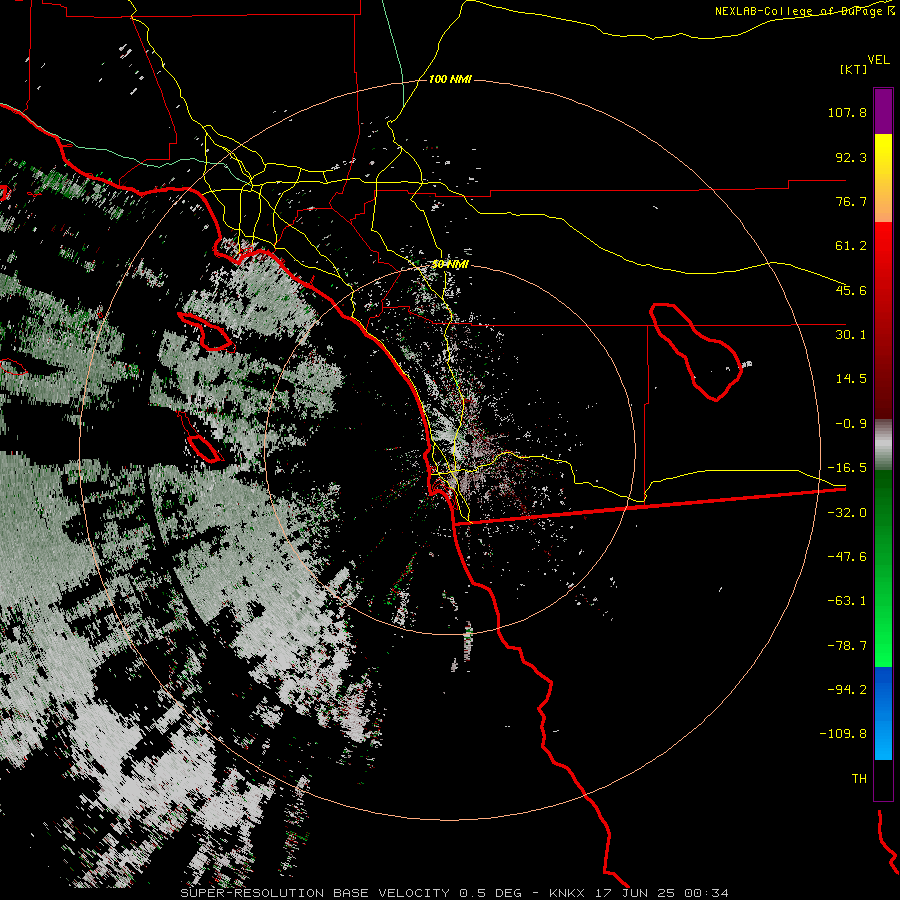This screenshot has width=900, height=900.
Task: Select the -16.5 scale value
Action: [847, 468]
